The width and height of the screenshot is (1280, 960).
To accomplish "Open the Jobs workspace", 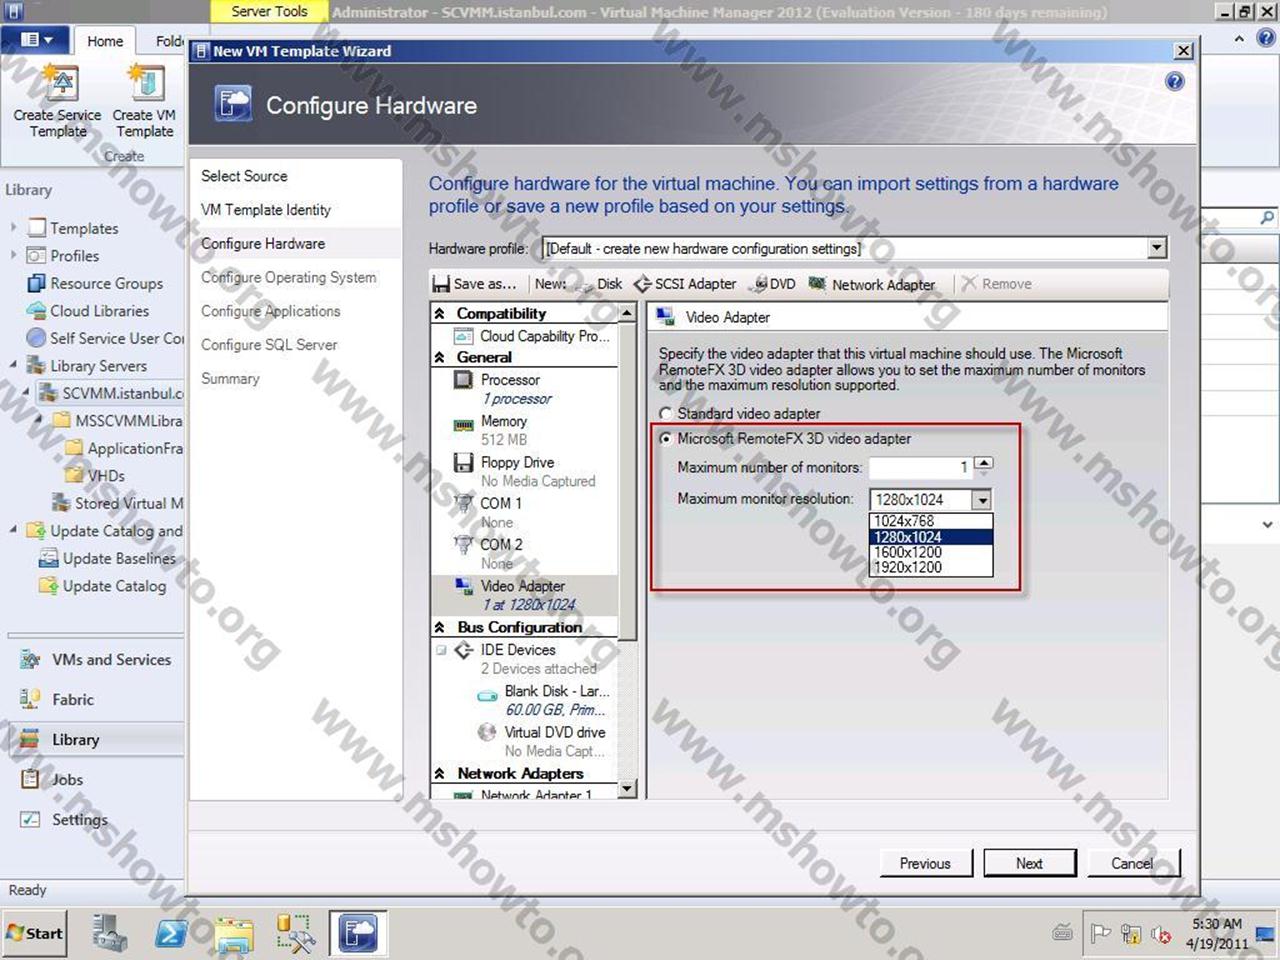I will click(x=67, y=780).
